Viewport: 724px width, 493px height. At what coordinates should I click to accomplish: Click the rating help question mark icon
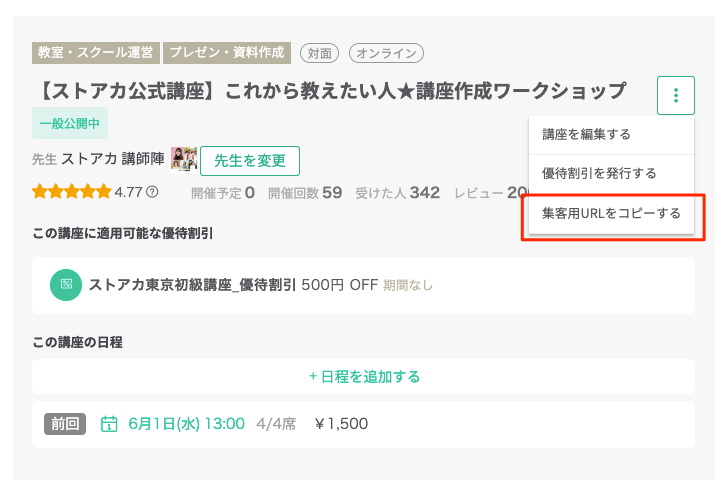coord(152,192)
